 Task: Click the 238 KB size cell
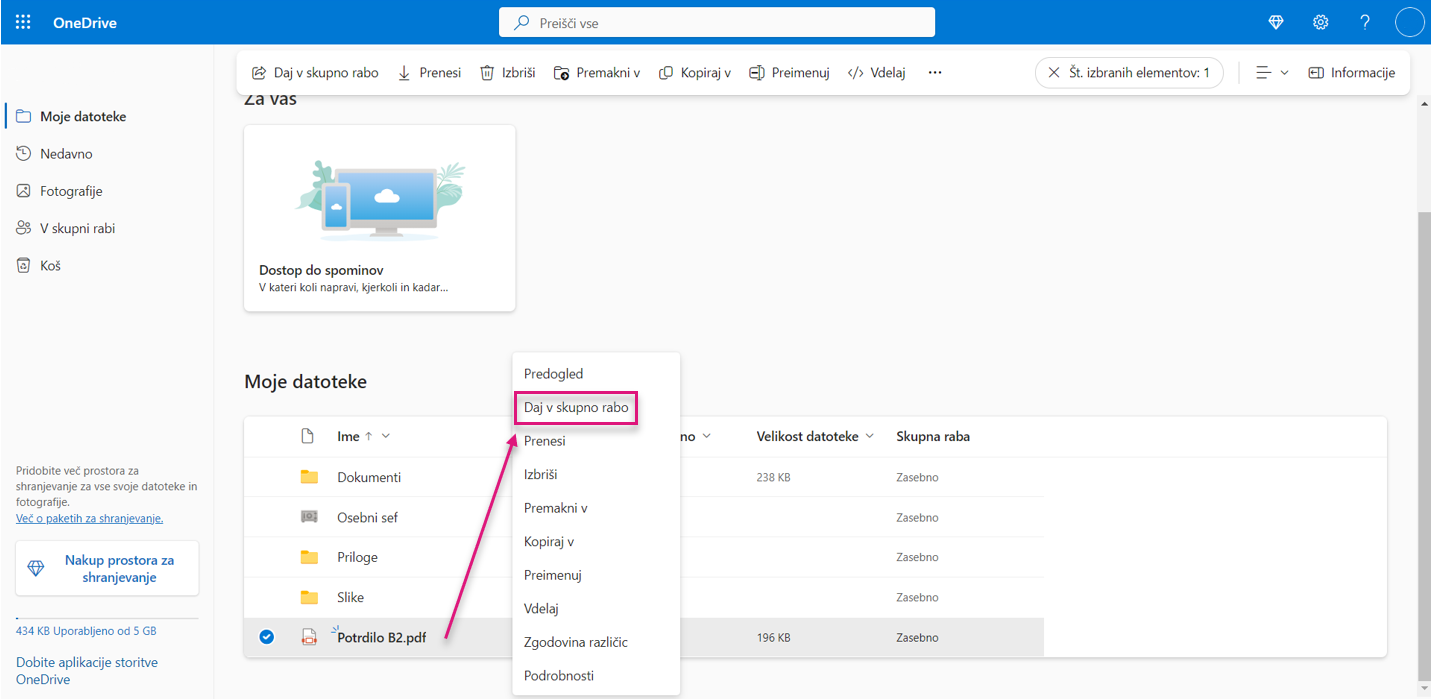(x=773, y=477)
